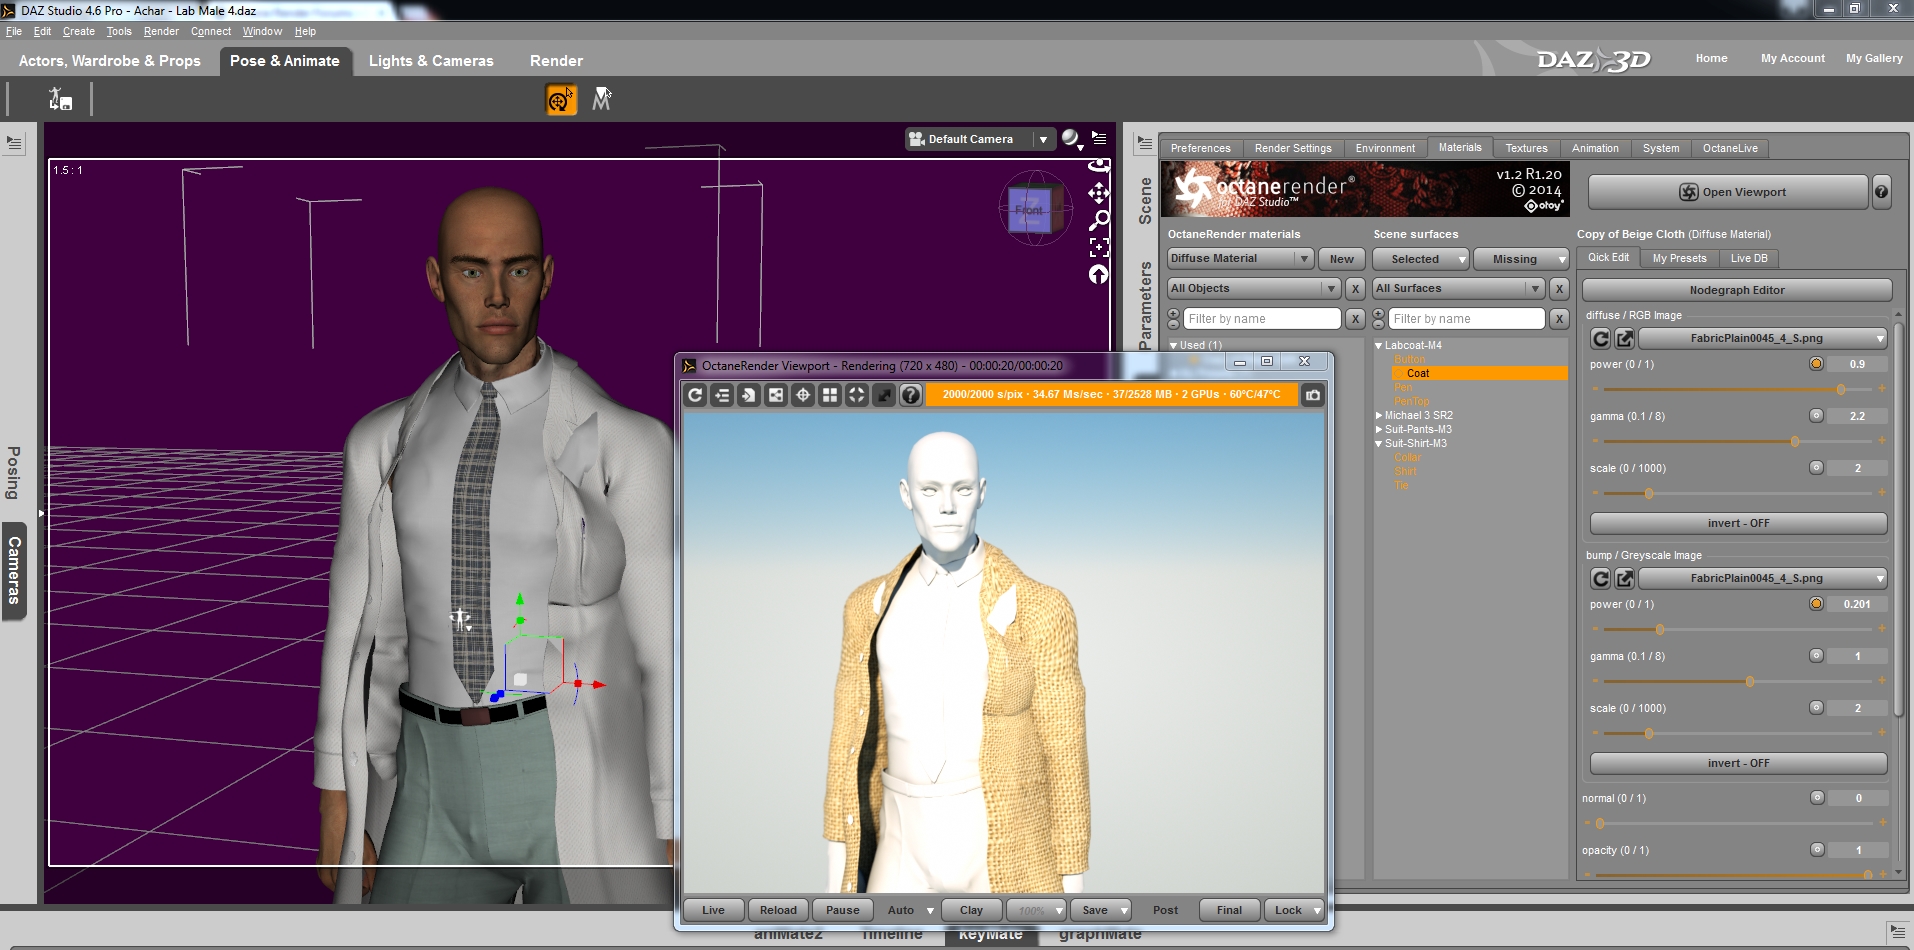Expand the Michael 3 SR2 tree node

[1379, 416]
